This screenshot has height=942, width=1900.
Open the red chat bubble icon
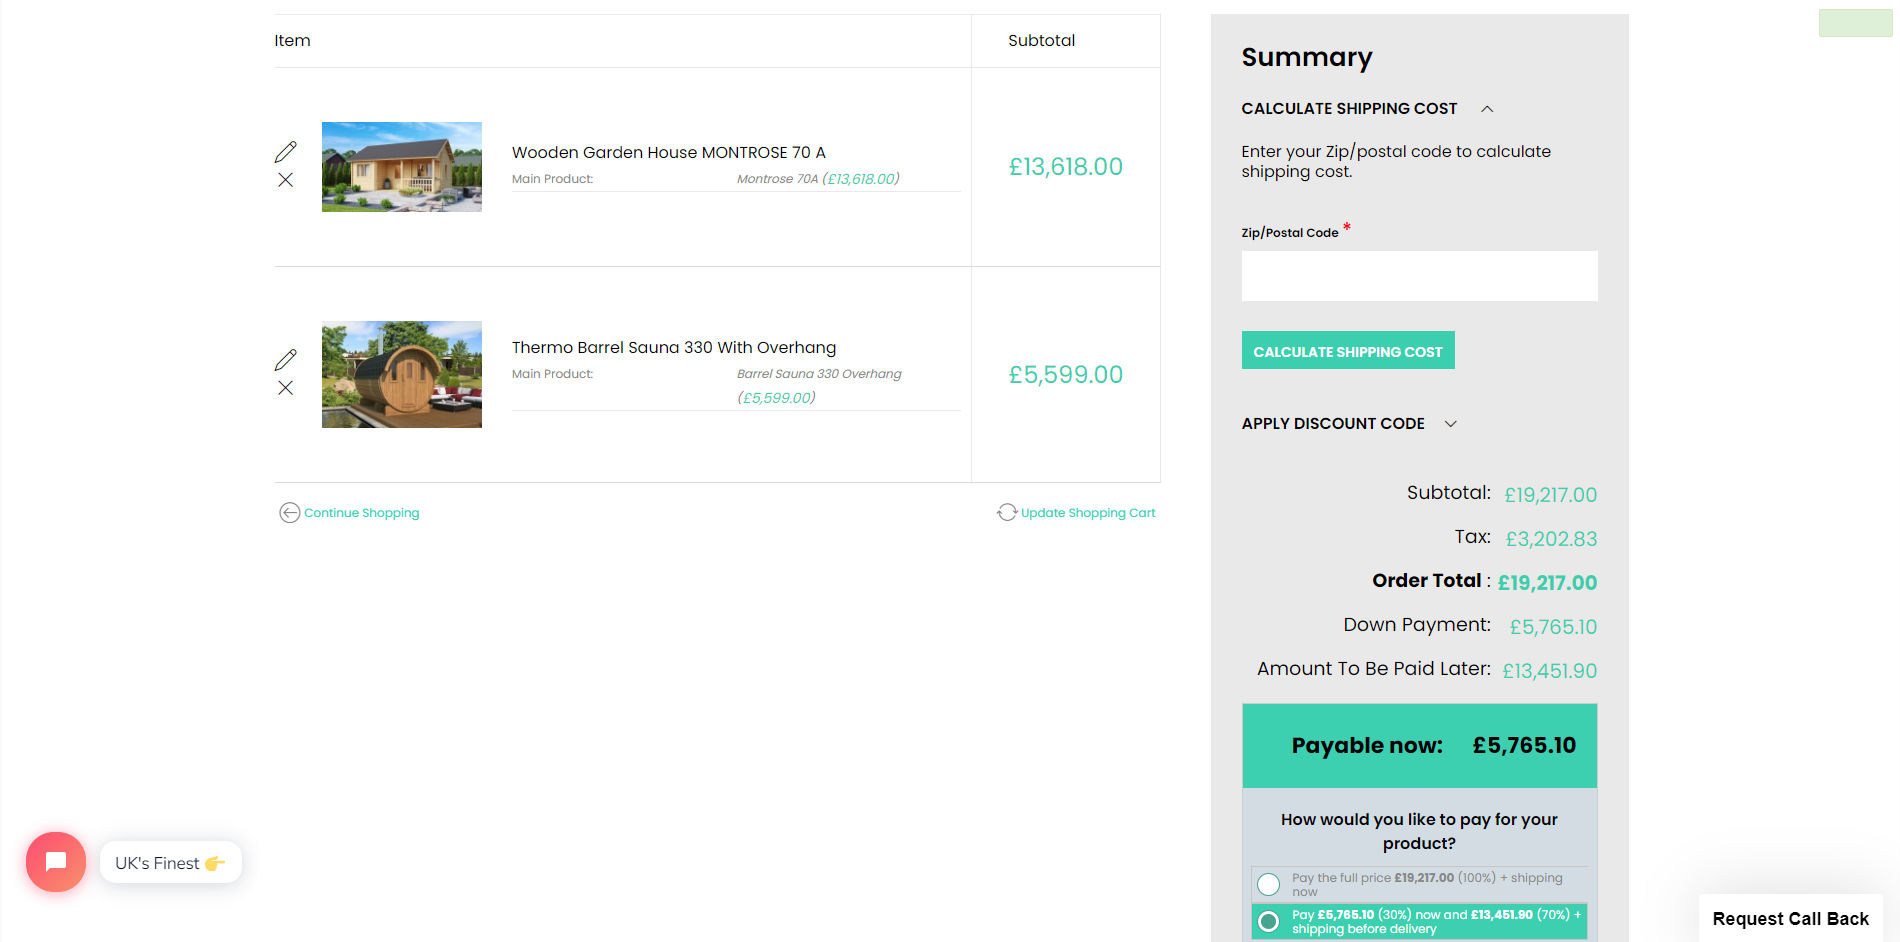(56, 862)
